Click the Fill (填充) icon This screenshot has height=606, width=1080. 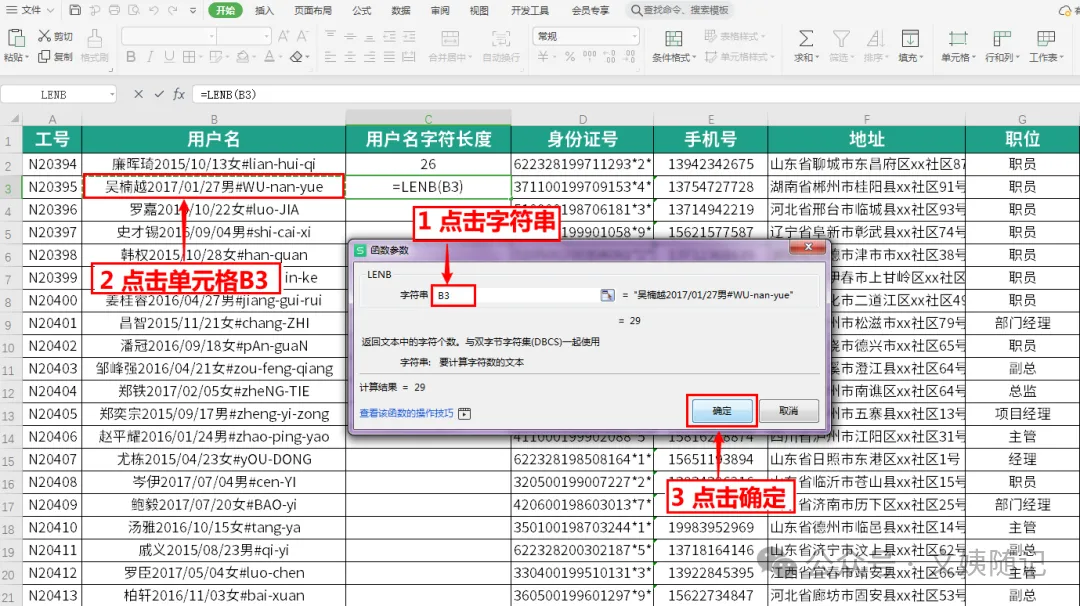click(910, 39)
